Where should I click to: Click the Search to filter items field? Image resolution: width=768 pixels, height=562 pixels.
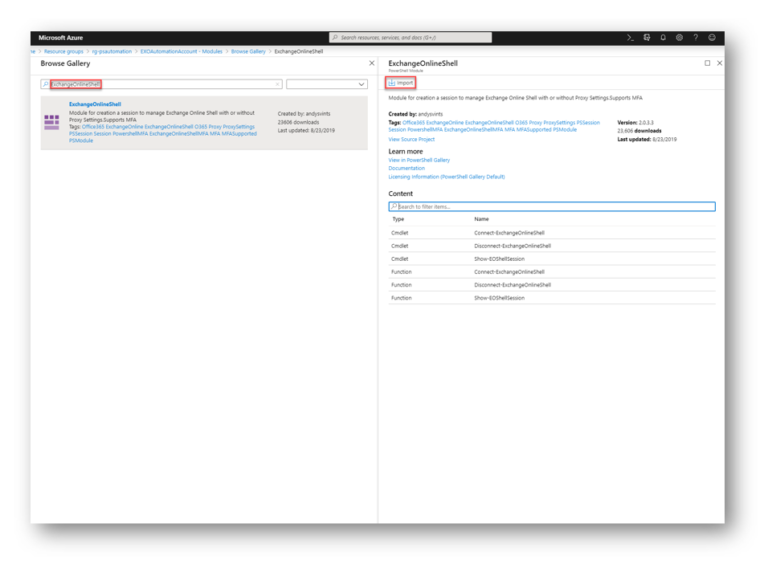(552, 207)
